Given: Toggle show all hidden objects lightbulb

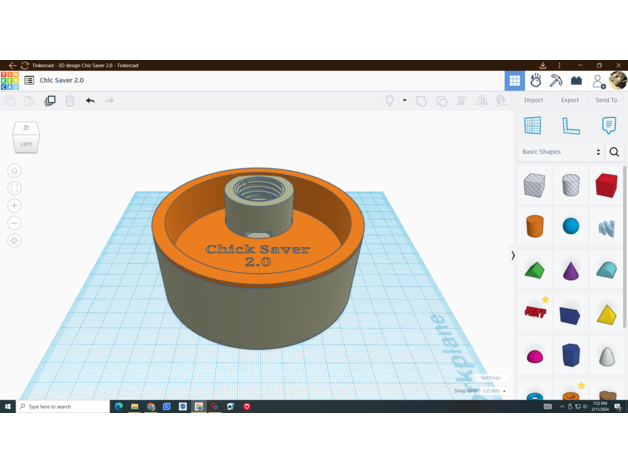Looking at the screenshot, I should click(x=390, y=101).
